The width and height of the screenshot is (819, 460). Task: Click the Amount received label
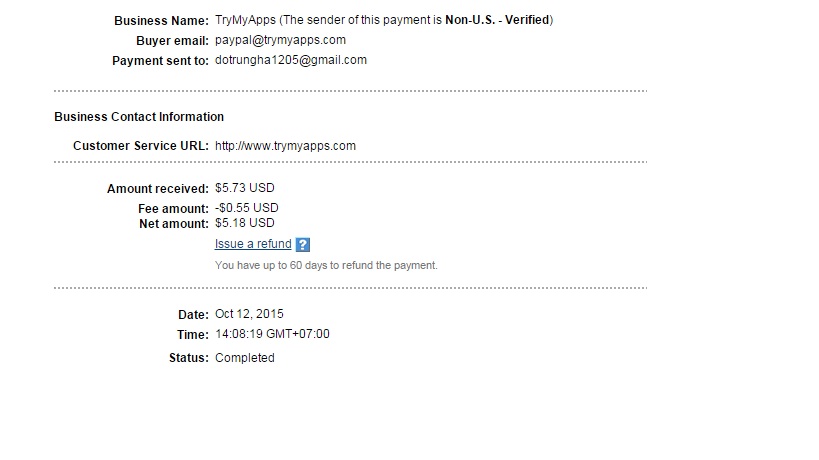click(158, 189)
